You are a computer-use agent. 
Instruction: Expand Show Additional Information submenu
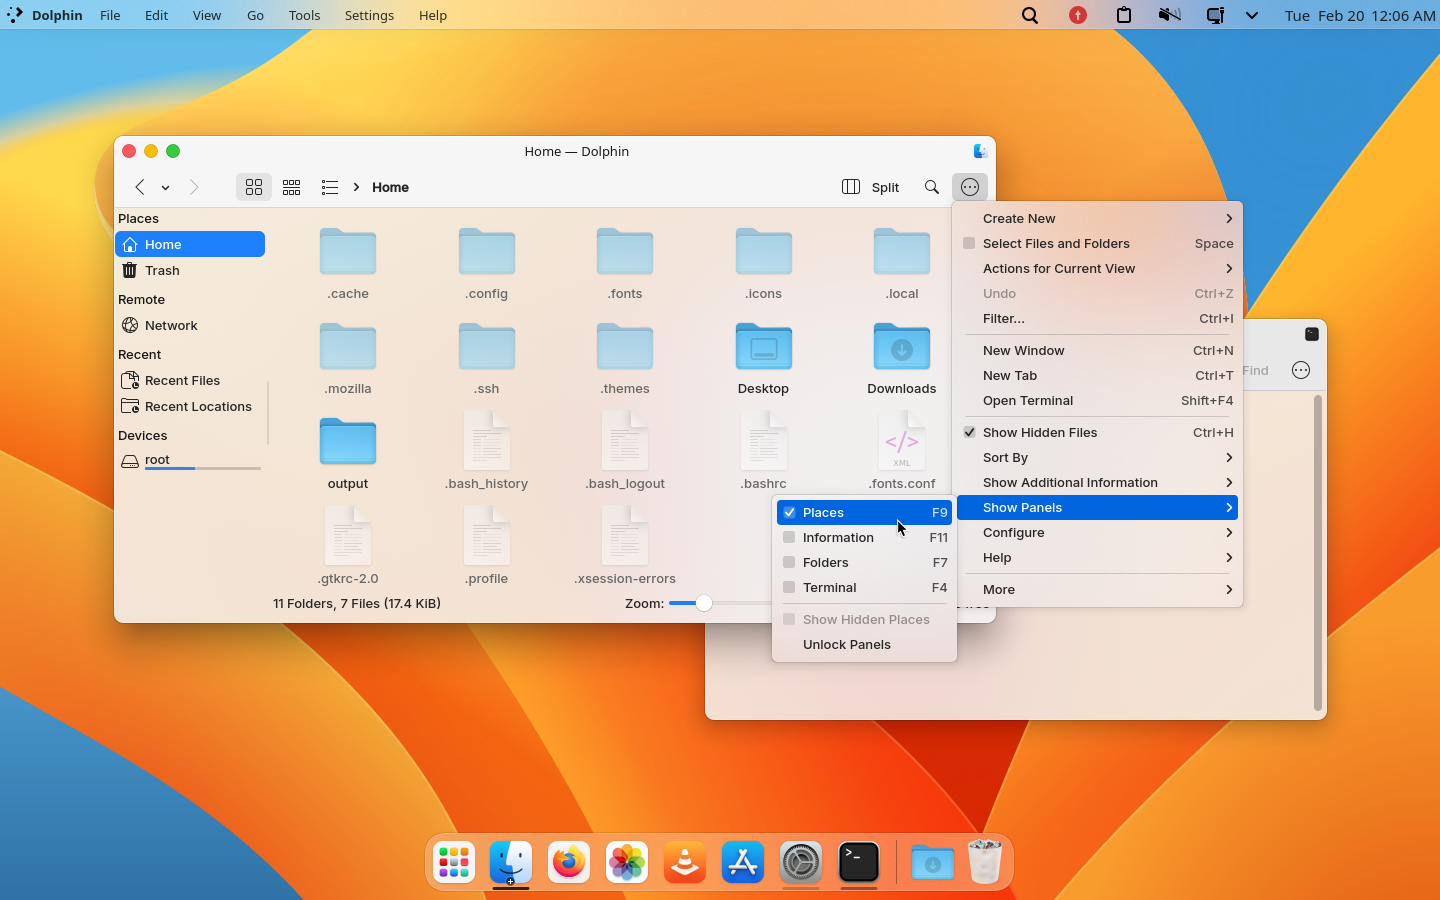point(1097,482)
